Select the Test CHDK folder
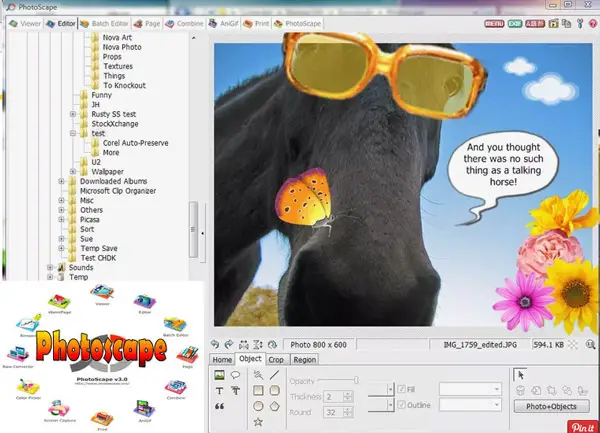The width and height of the screenshot is (600, 433). click(98, 258)
